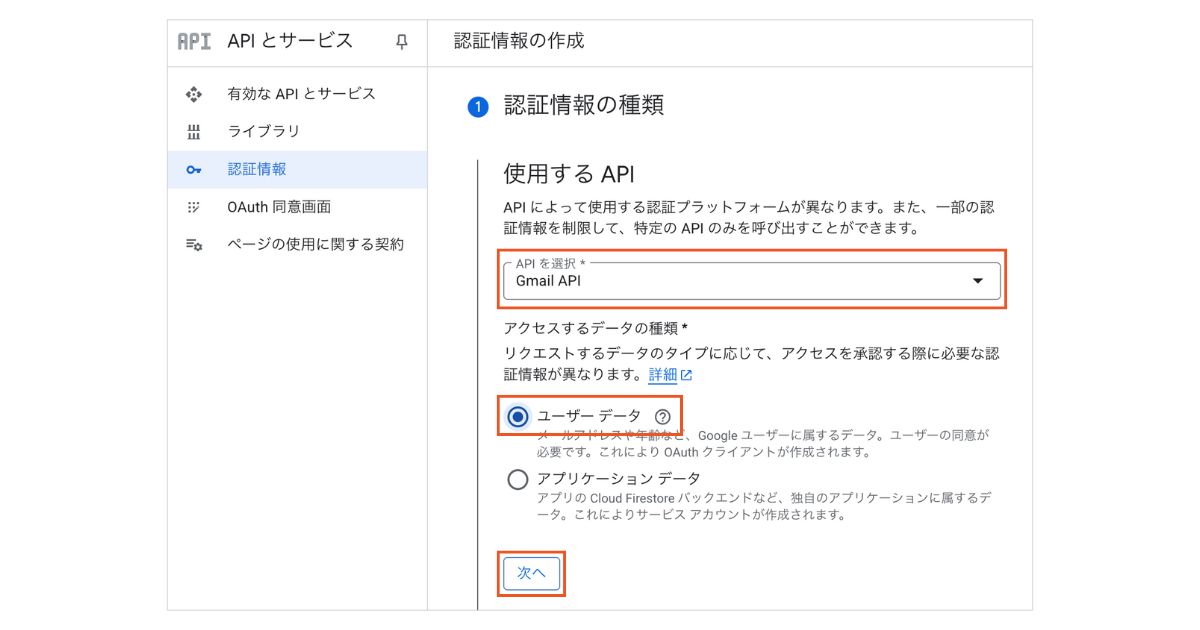Click the ライブラリ sidebar icon
Image resolution: width=1200 pixels, height=630 pixels.
[194, 132]
